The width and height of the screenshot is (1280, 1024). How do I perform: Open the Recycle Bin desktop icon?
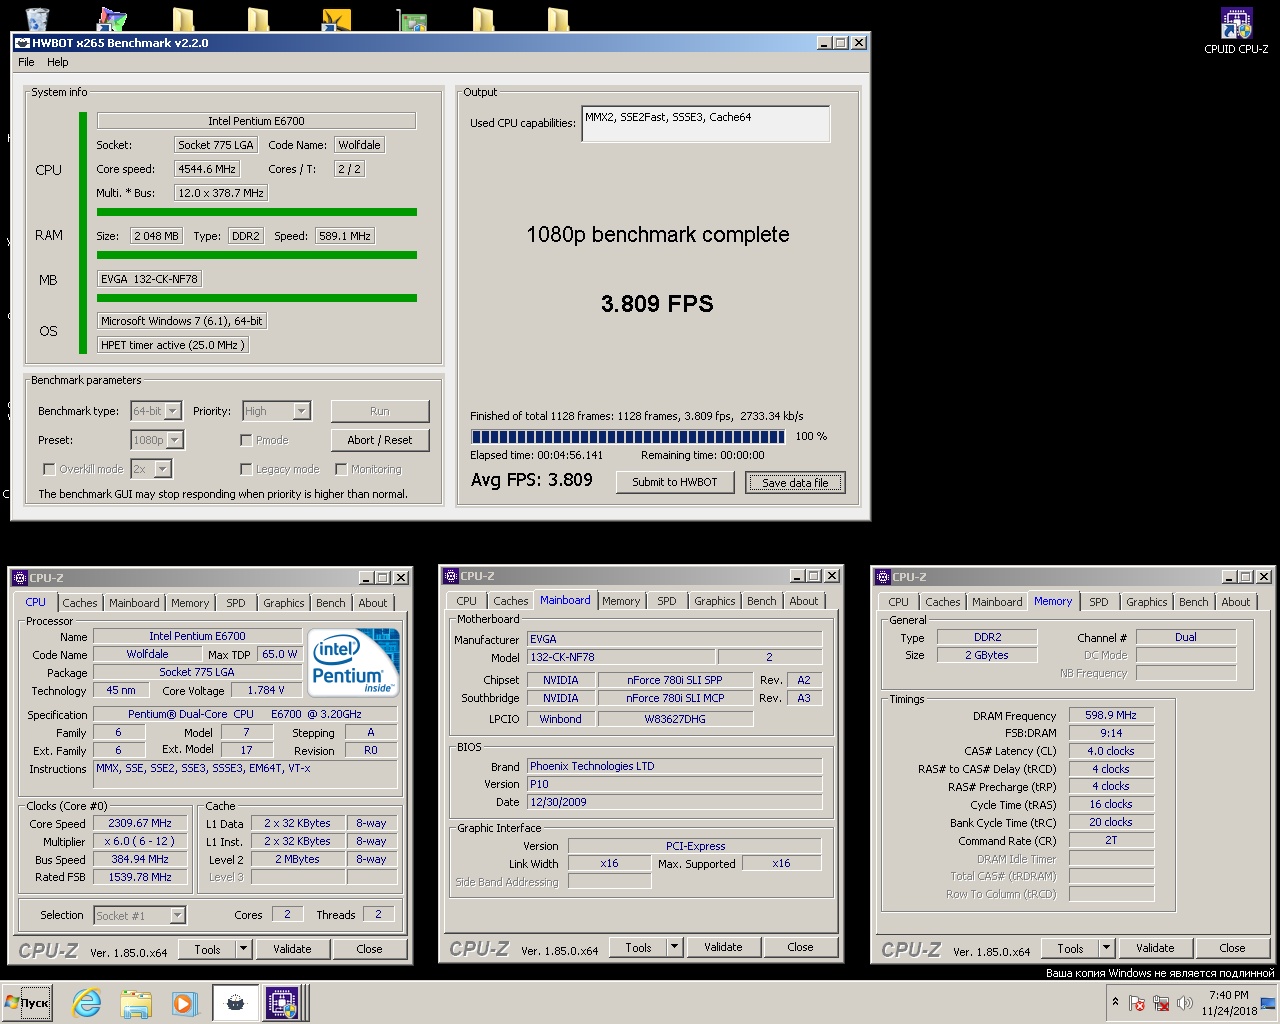click(x=37, y=18)
